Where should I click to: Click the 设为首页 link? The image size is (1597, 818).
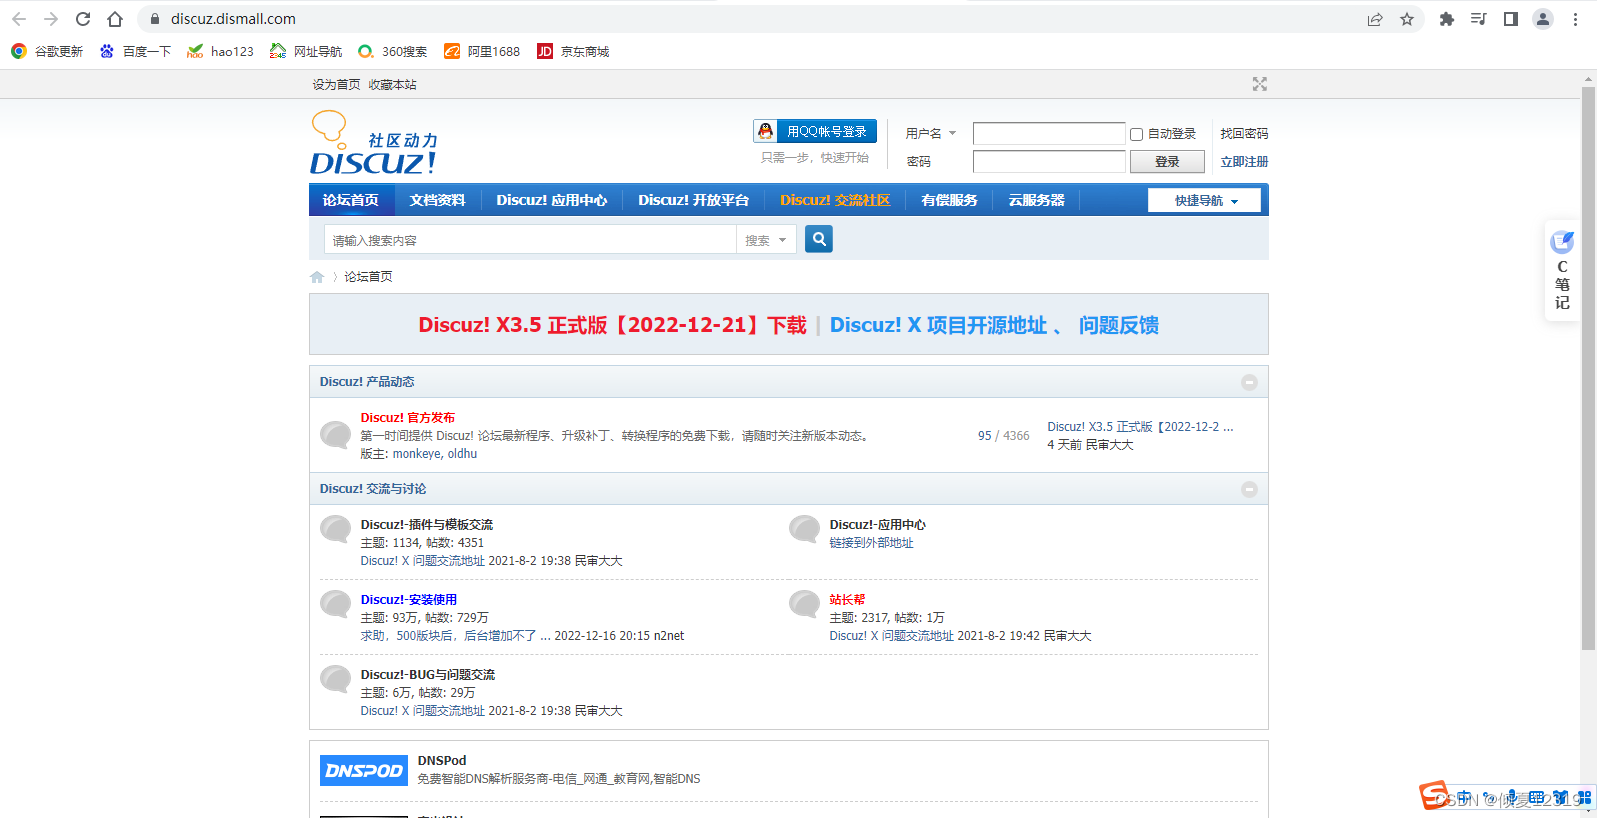pyautogui.click(x=336, y=85)
